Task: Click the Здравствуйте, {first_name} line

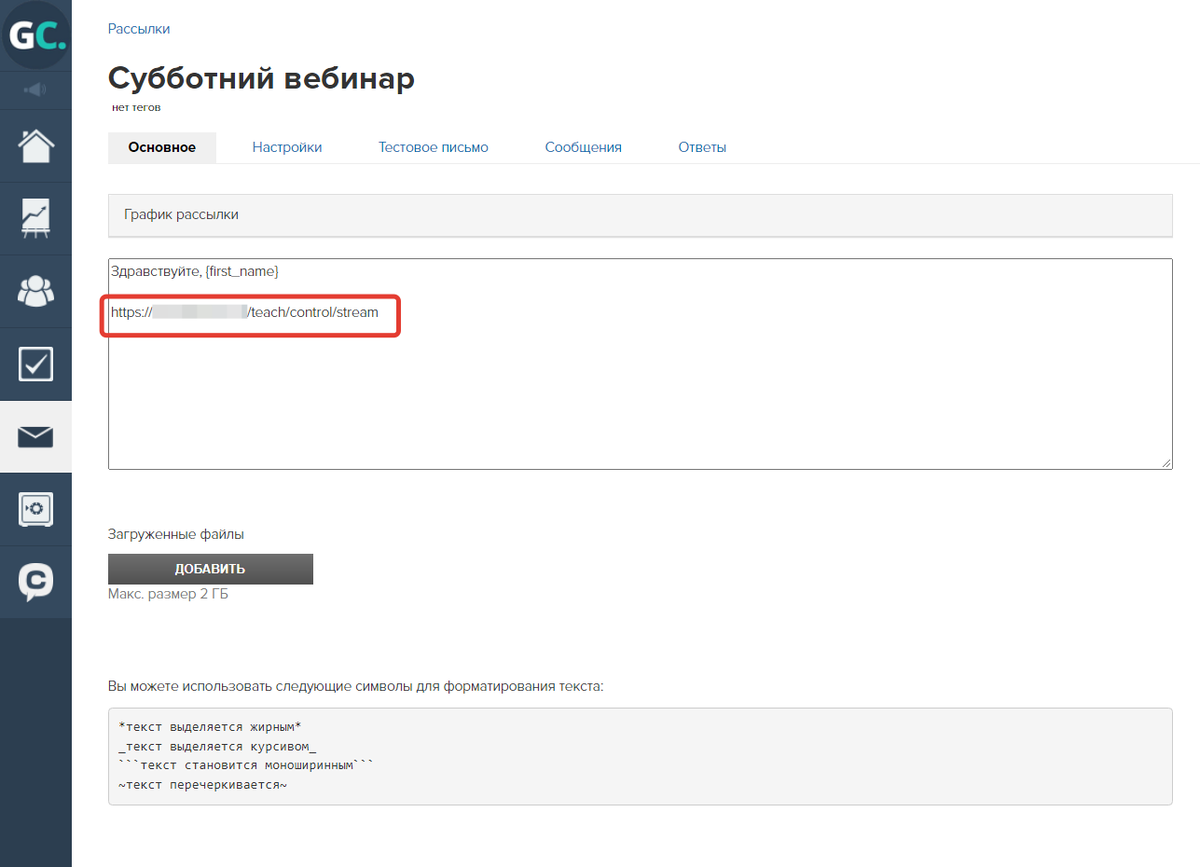Action: [x=195, y=271]
